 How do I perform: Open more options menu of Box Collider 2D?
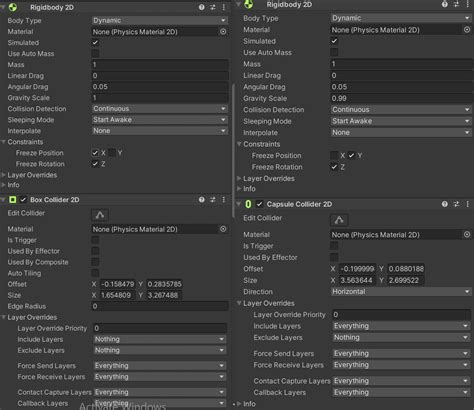click(x=224, y=200)
